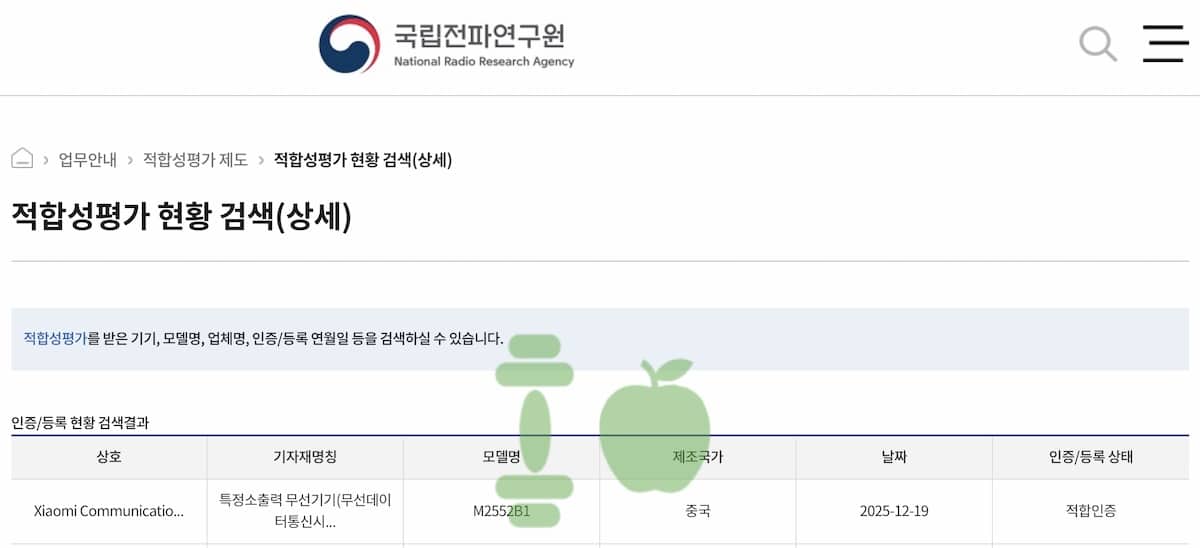This screenshot has width=1200, height=548.
Task: Click the 기자재명칭 column header
Action: click(305, 457)
